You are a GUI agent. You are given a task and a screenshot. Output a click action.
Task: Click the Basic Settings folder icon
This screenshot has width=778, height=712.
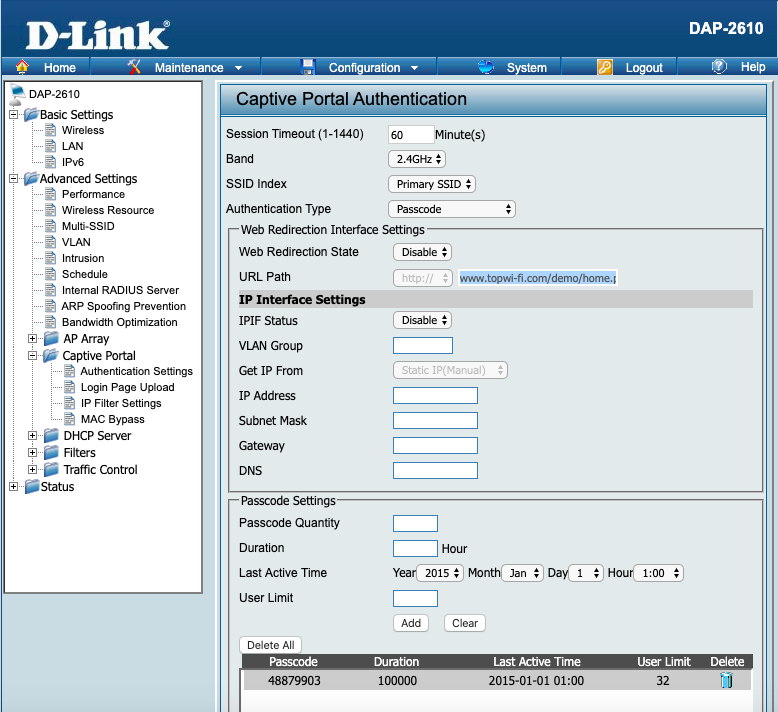[x=31, y=115]
